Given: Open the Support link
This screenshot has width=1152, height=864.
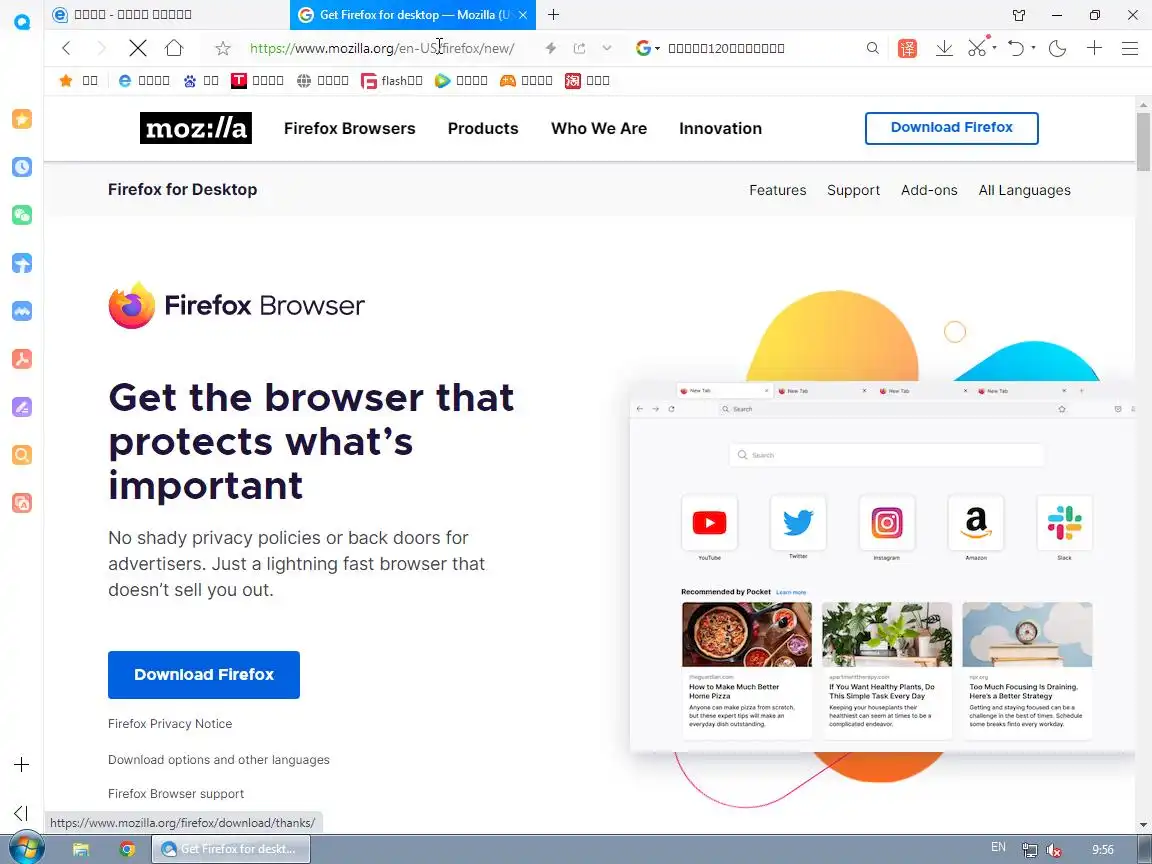Looking at the screenshot, I should (x=853, y=190).
